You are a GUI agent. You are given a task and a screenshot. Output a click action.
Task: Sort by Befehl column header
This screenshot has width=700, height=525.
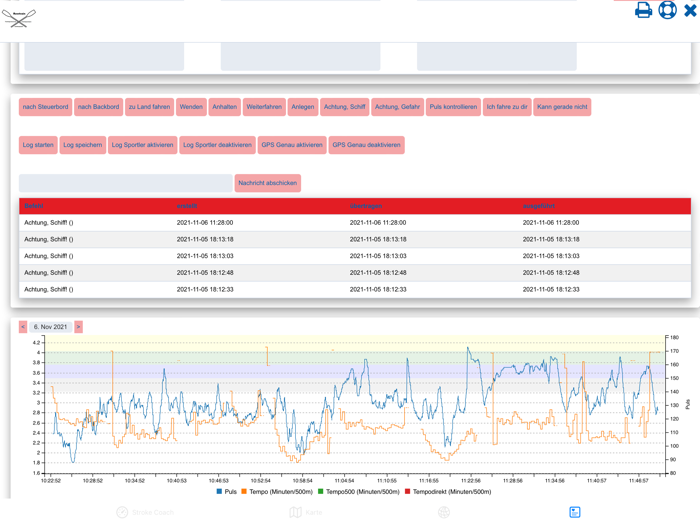point(34,206)
